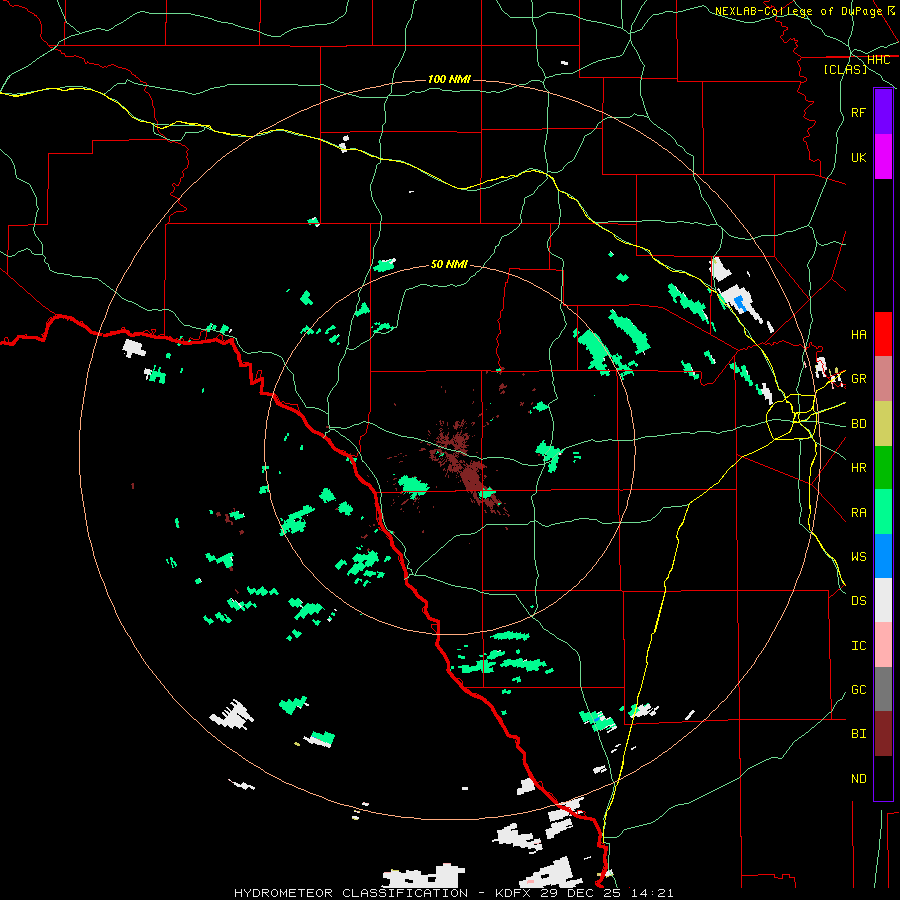Click the light pink IC legend swatch
Screen dimensions: 900x900
(x=883, y=645)
